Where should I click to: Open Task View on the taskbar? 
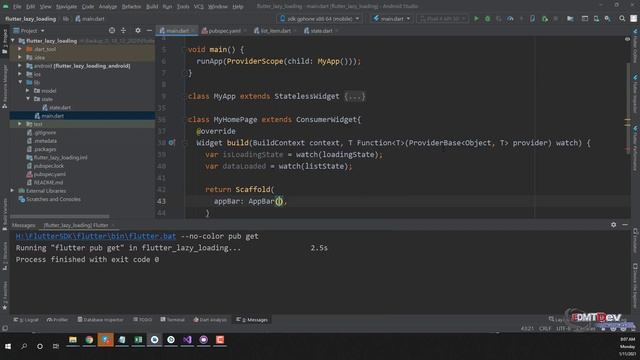tap(56, 346)
